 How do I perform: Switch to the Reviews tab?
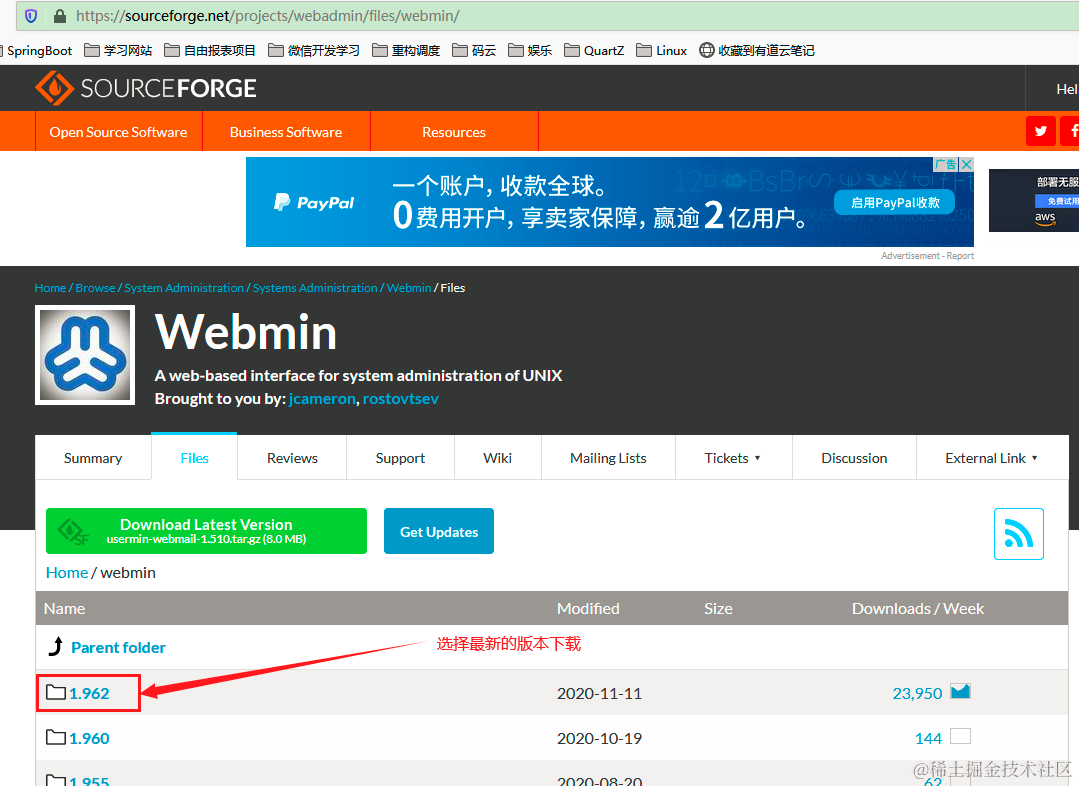(x=292, y=458)
